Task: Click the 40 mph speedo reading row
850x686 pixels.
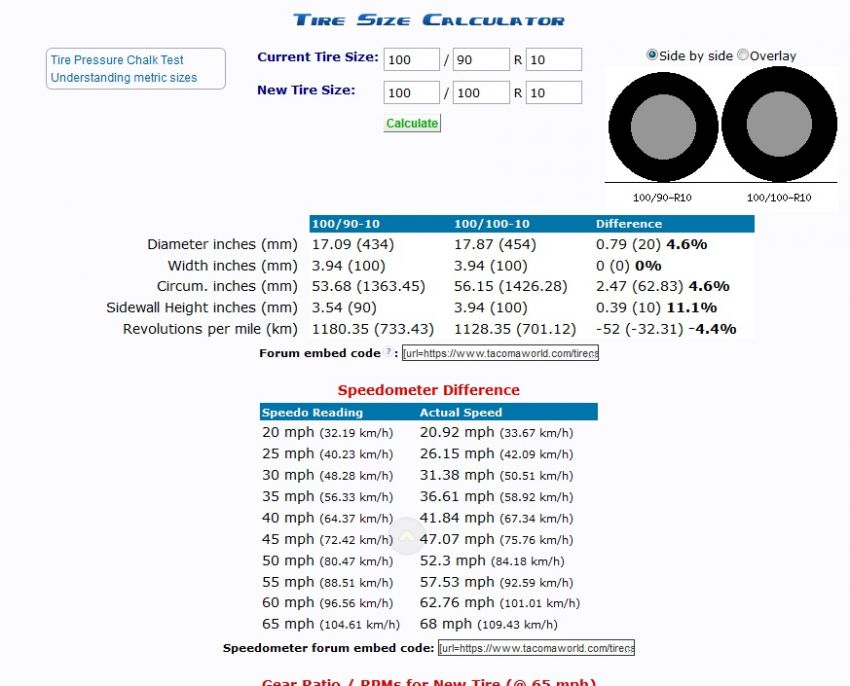Action: [327, 518]
